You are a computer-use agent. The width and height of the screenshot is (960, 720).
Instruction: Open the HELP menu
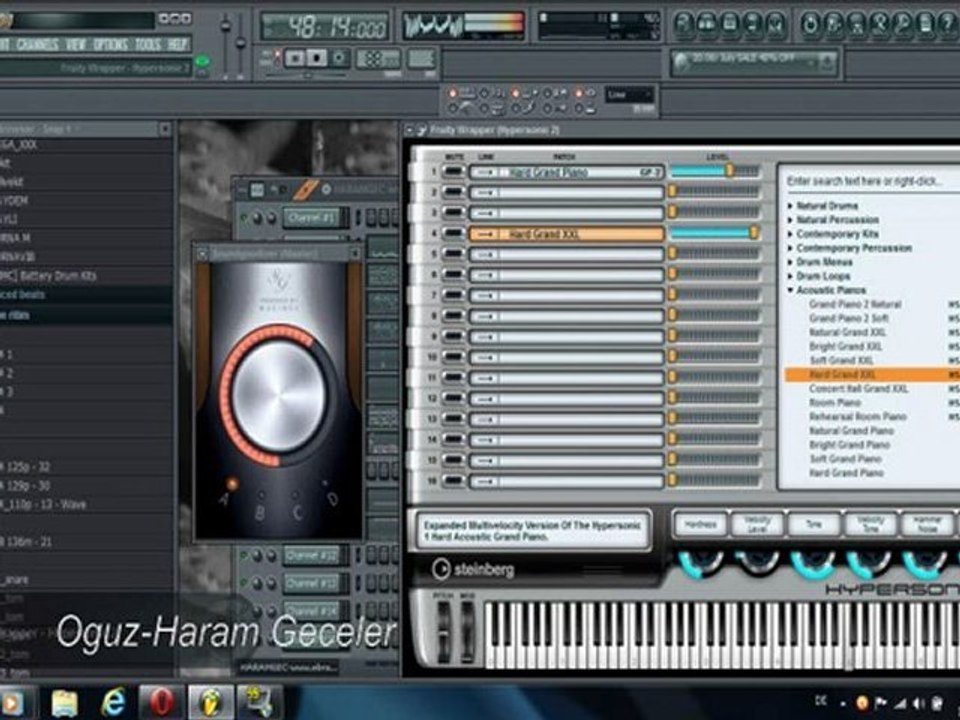tap(178, 45)
